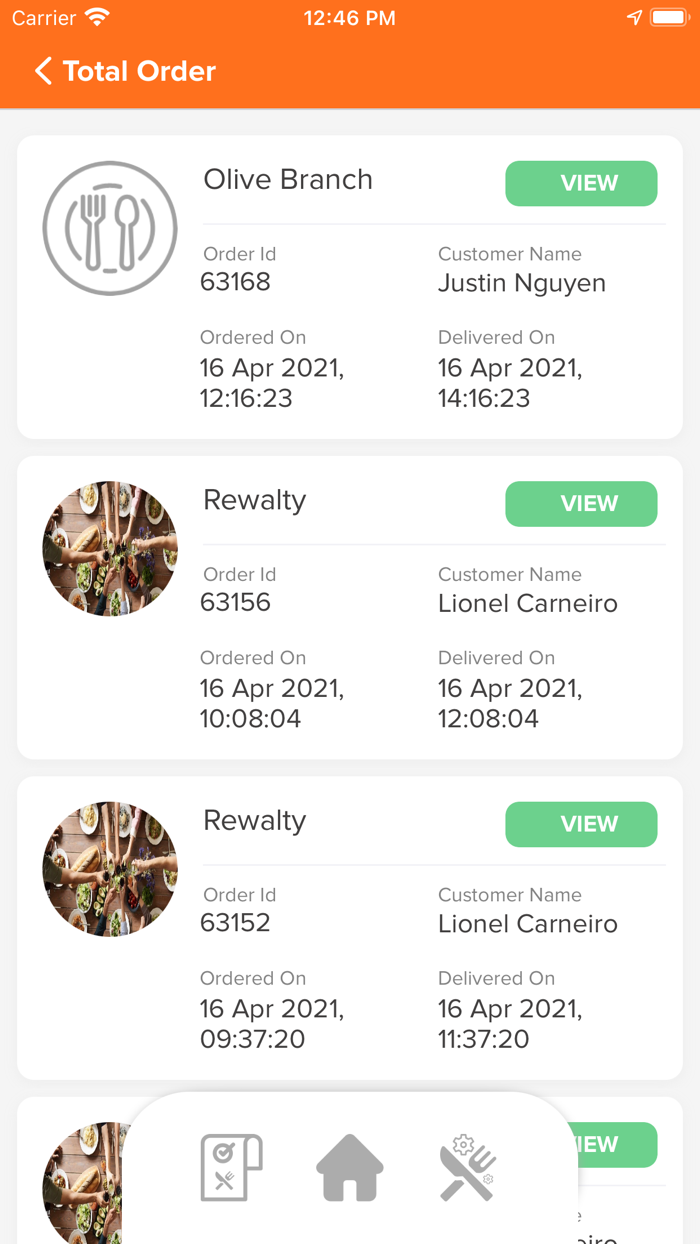Open the orders list icon in bottom navigation
The image size is (700, 1244).
pyautogui.click(x=231, y=1167)
